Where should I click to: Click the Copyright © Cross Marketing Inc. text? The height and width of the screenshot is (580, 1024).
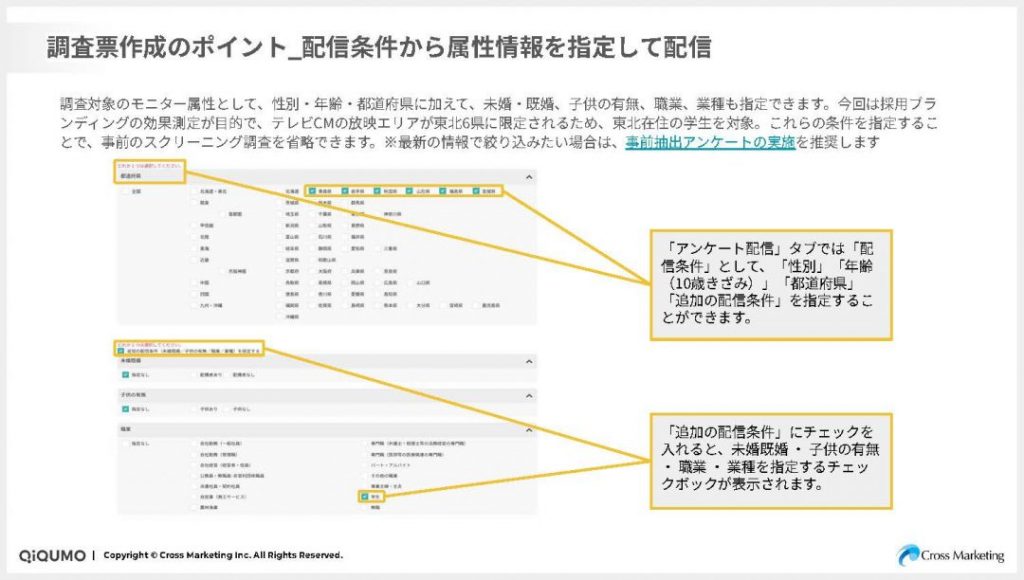(x=223, y=555)
